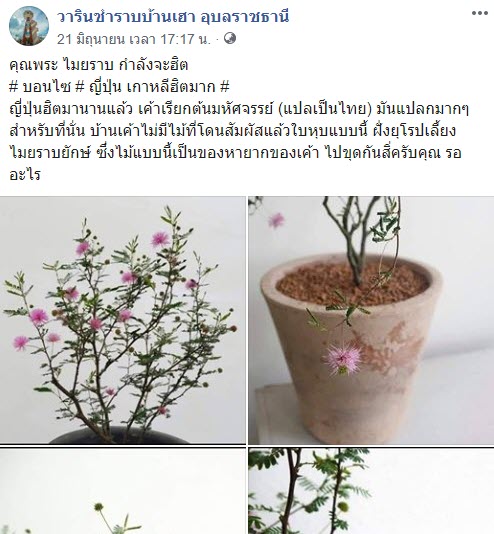Screen dimensions: 494x534
Task: Click the blurry pink flower beside the bare stem
Action: tap(275, 221)
